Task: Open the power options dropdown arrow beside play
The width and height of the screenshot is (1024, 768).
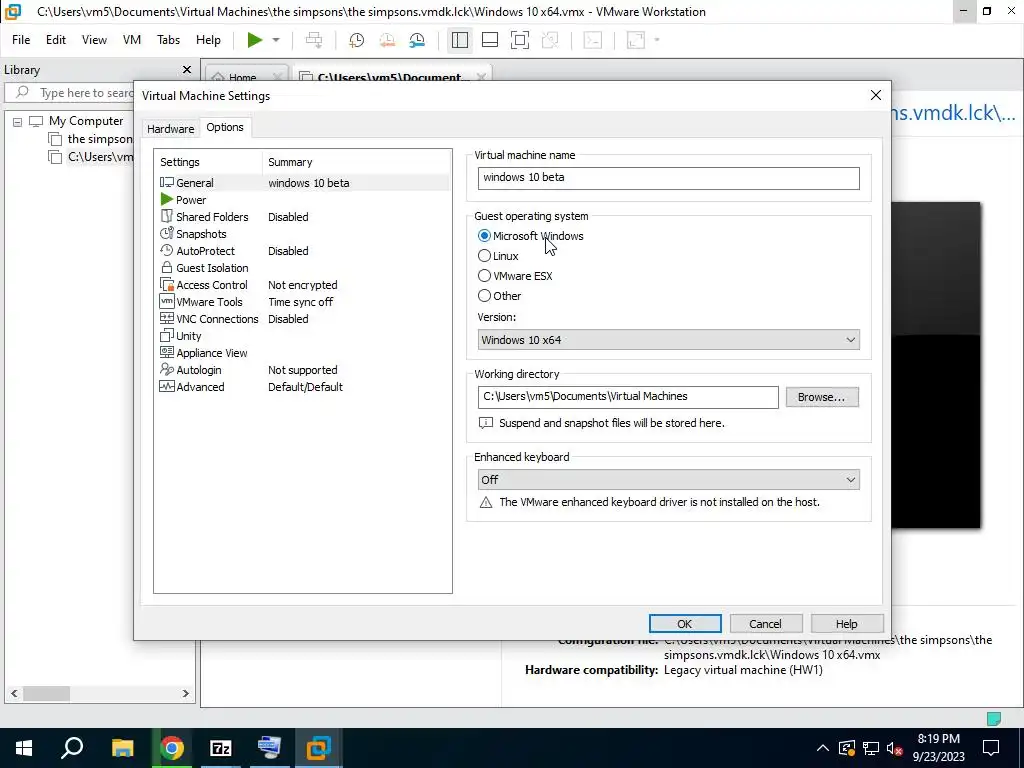Action: point(276,40)
